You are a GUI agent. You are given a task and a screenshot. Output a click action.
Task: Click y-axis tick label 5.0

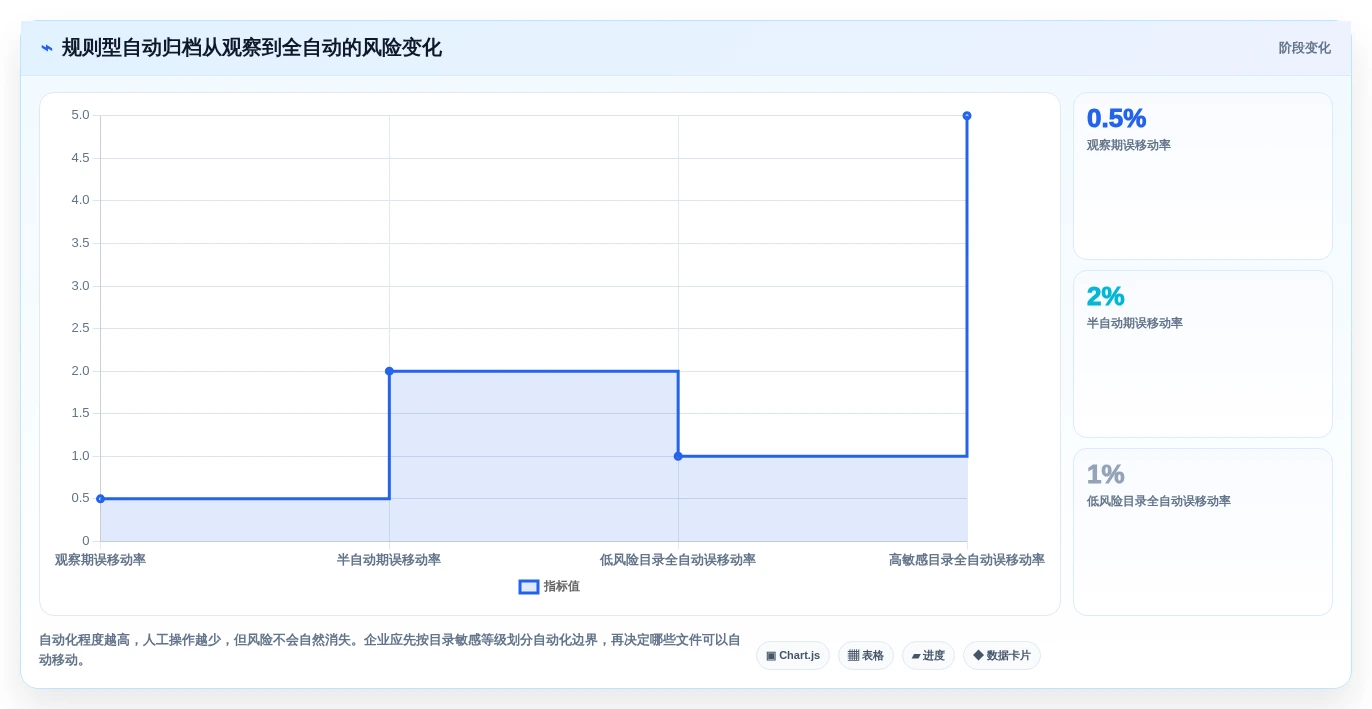tap(80, 115)
